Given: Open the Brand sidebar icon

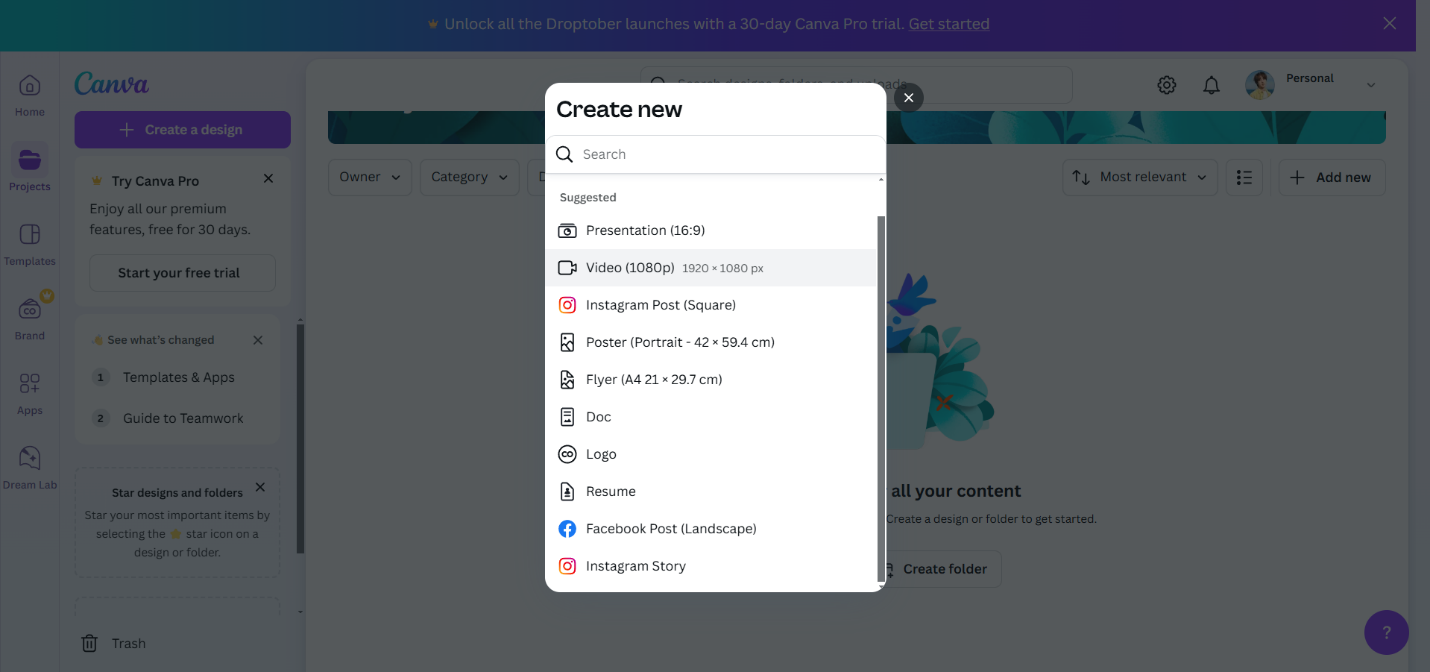Looking at the screenshot, I should (x=30, y=319).
